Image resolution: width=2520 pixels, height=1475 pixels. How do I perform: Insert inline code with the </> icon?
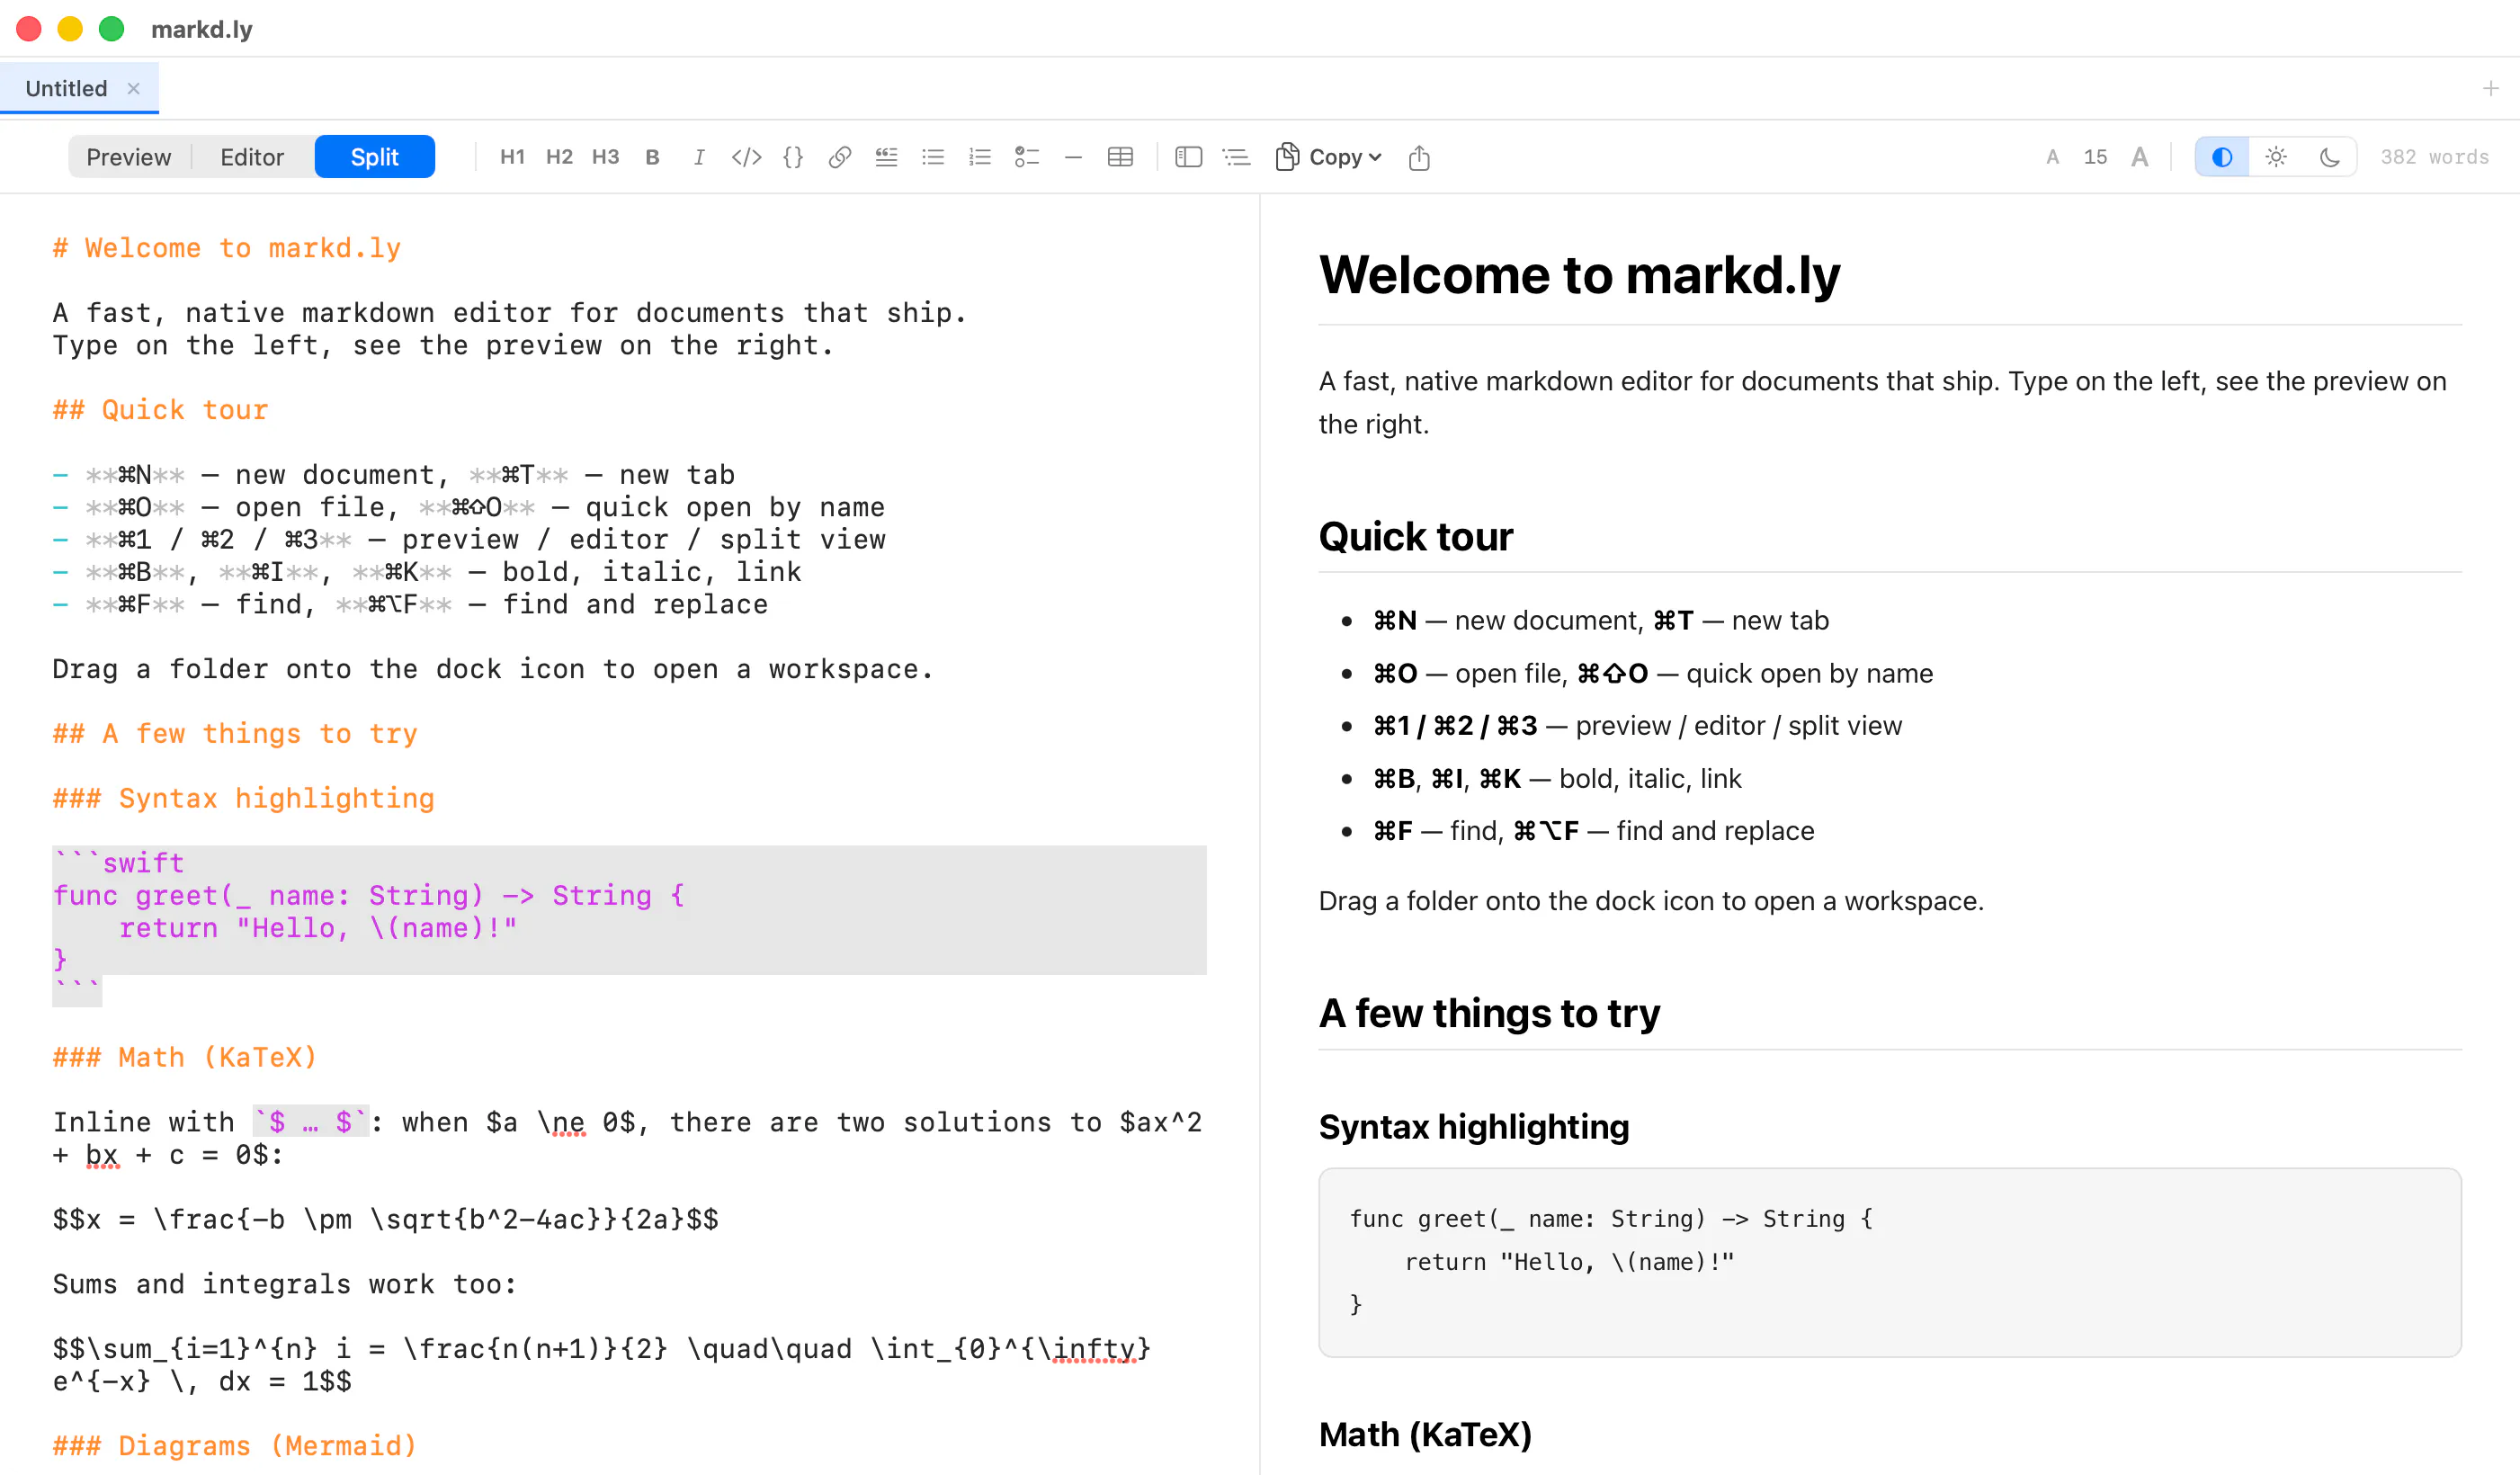coord(746,157)
